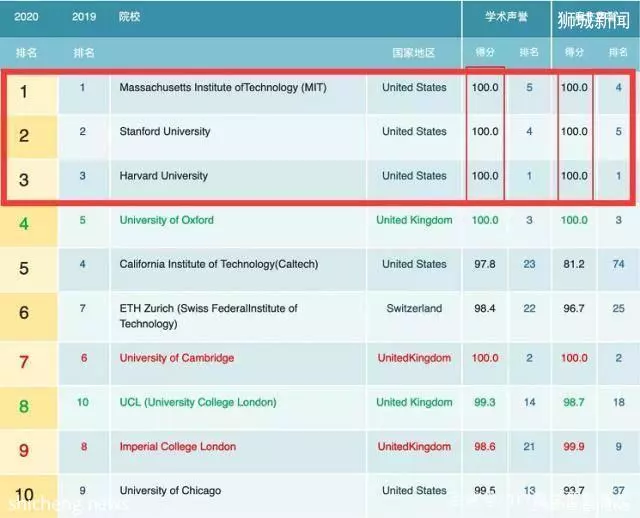Click the 81.2 score in Caltech row
Screen dimensions: 640x518
coord(574,264)
